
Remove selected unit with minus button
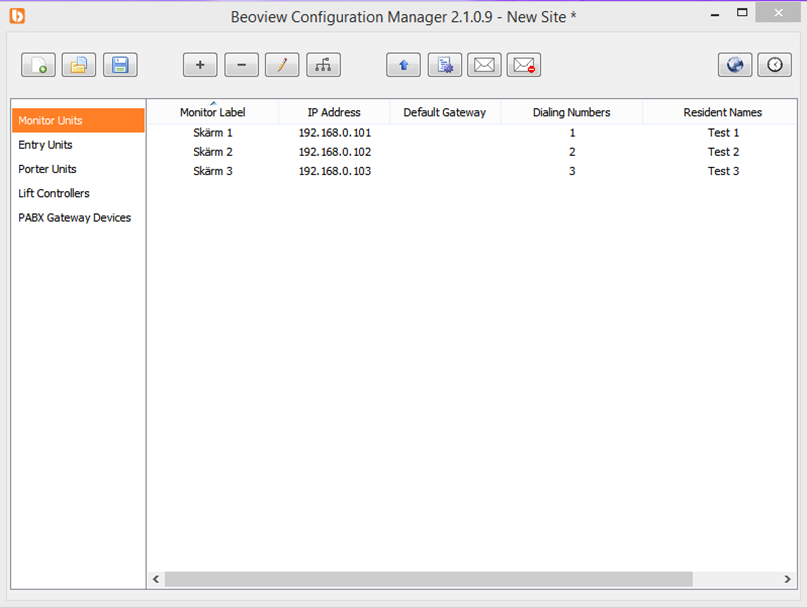241,65
